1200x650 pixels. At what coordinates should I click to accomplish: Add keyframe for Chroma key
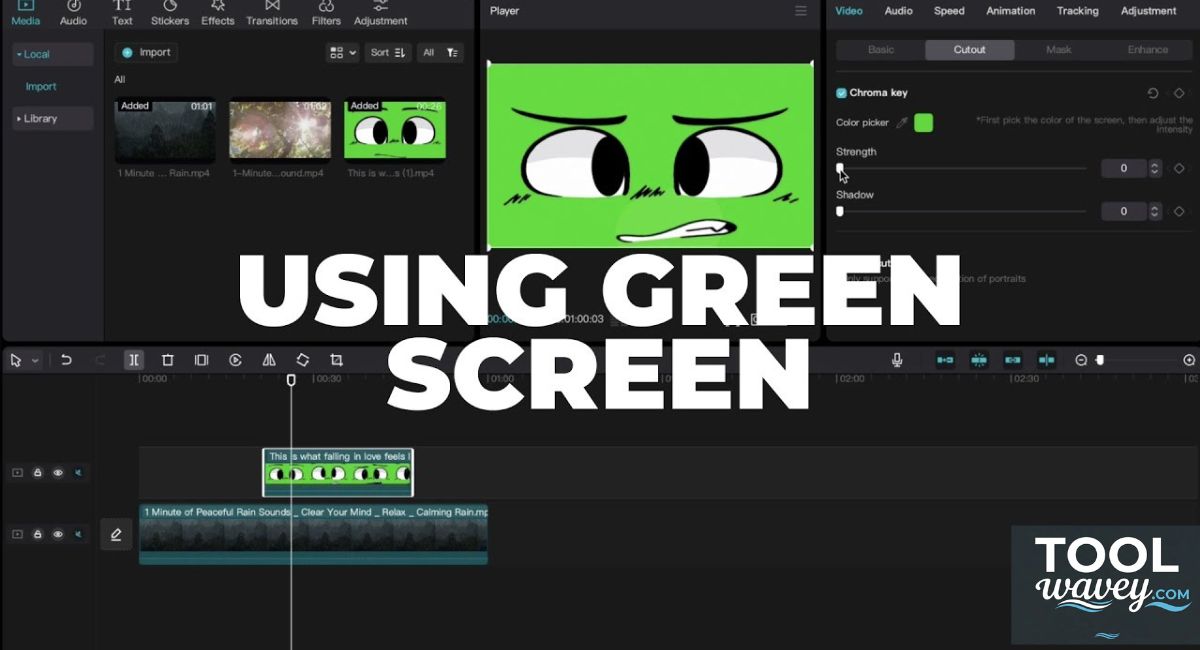coord(1179,93)
